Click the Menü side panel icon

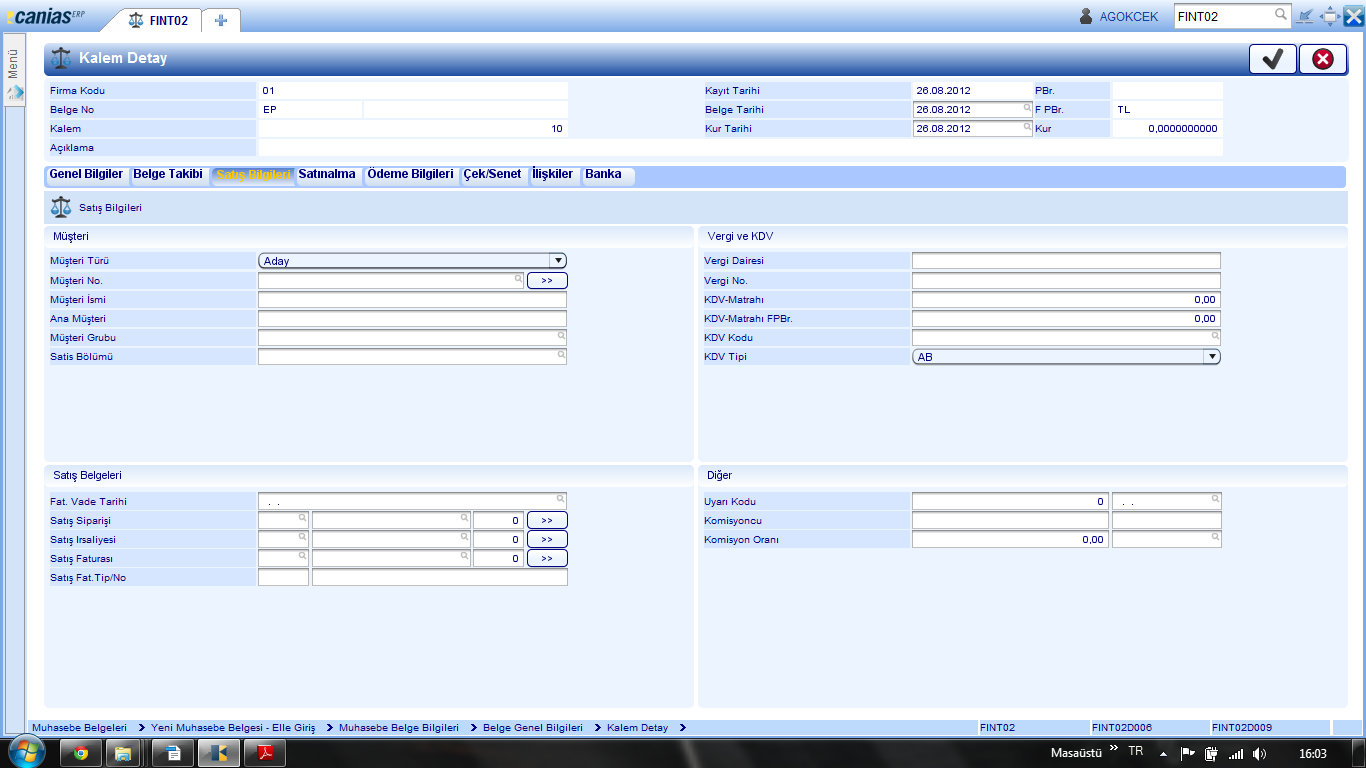pyautogui.click(x=15, y=92)
